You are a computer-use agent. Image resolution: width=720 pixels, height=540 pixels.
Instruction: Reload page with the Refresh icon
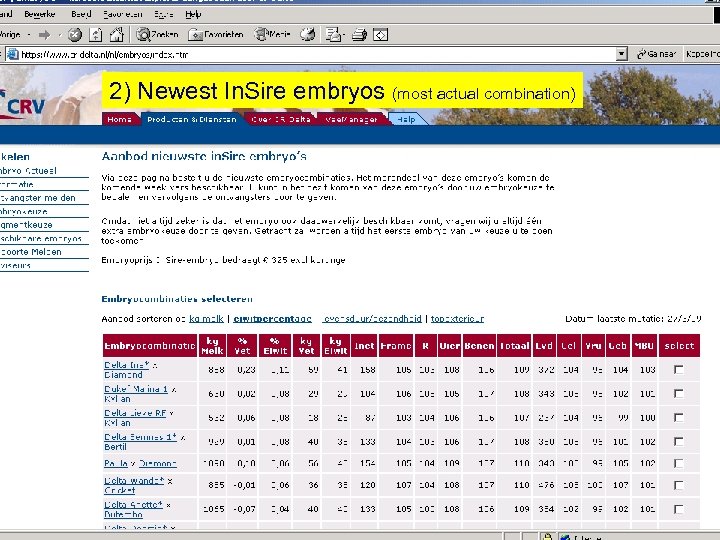coord(96,35)
